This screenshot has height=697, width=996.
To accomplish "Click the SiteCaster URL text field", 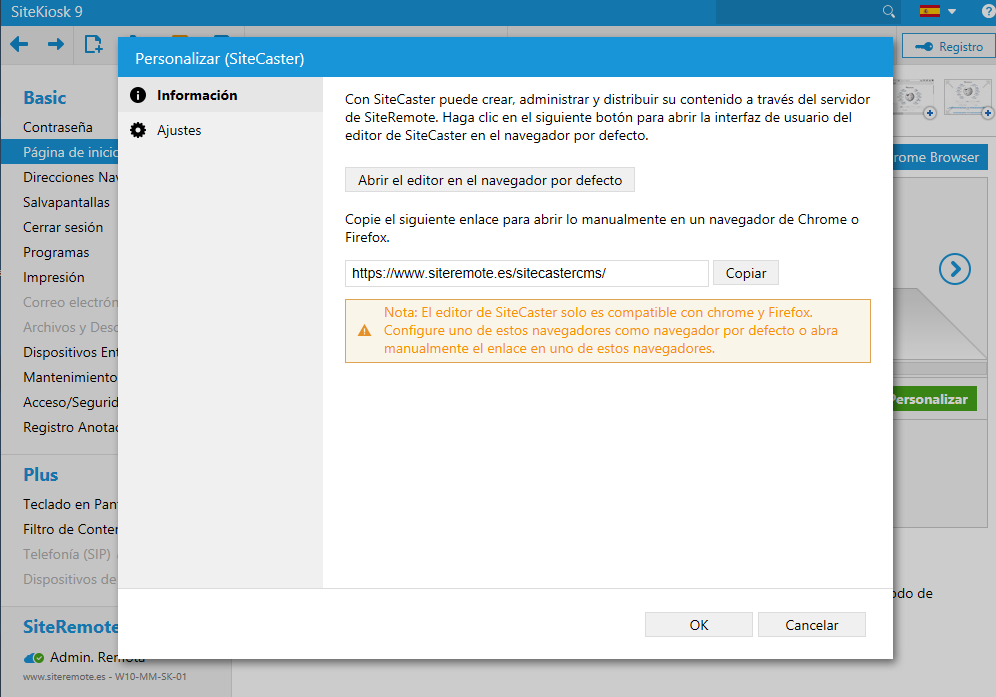I will 526,273.
